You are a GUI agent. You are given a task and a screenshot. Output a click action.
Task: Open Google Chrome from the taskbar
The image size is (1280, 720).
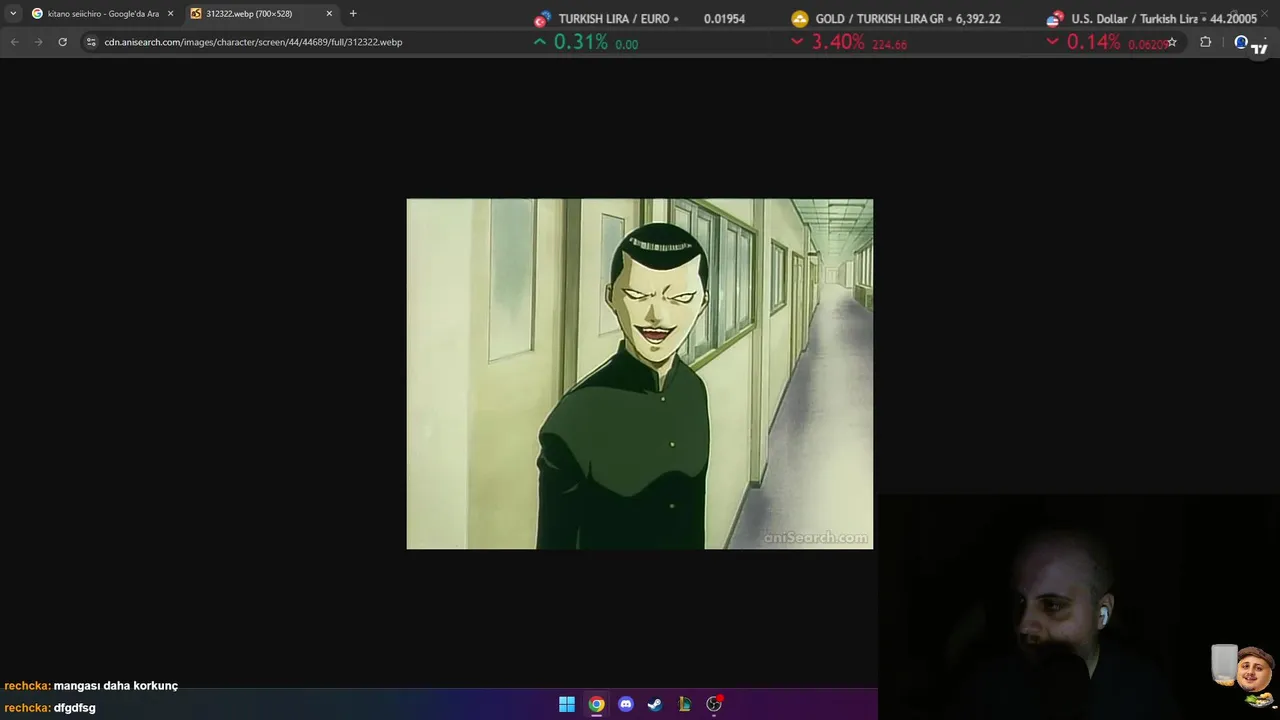coord(596,704)
